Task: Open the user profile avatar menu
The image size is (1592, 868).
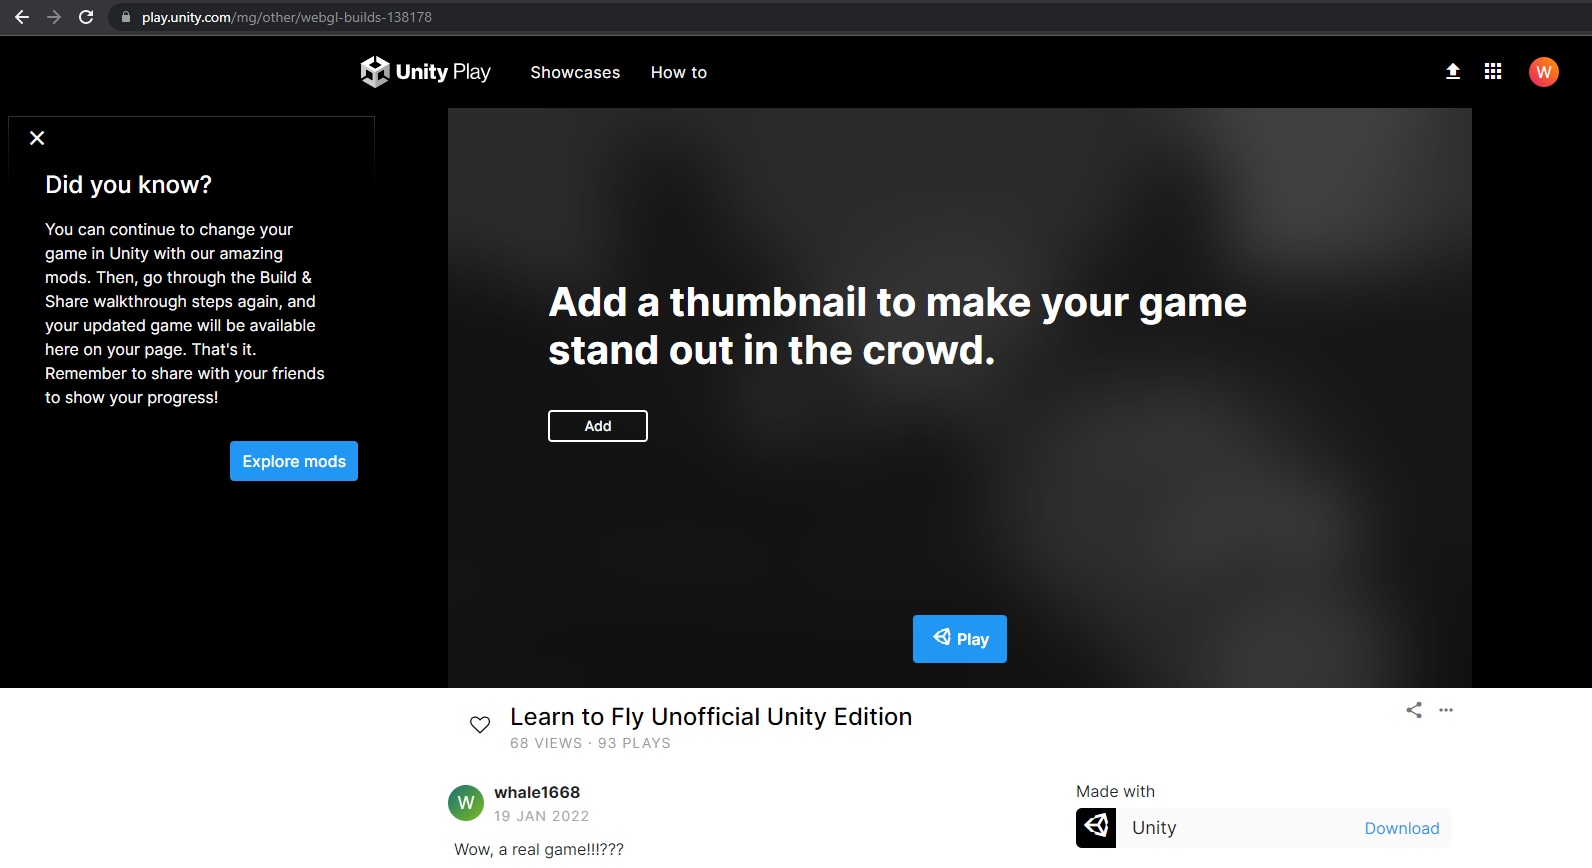Action: point(1543,72)
